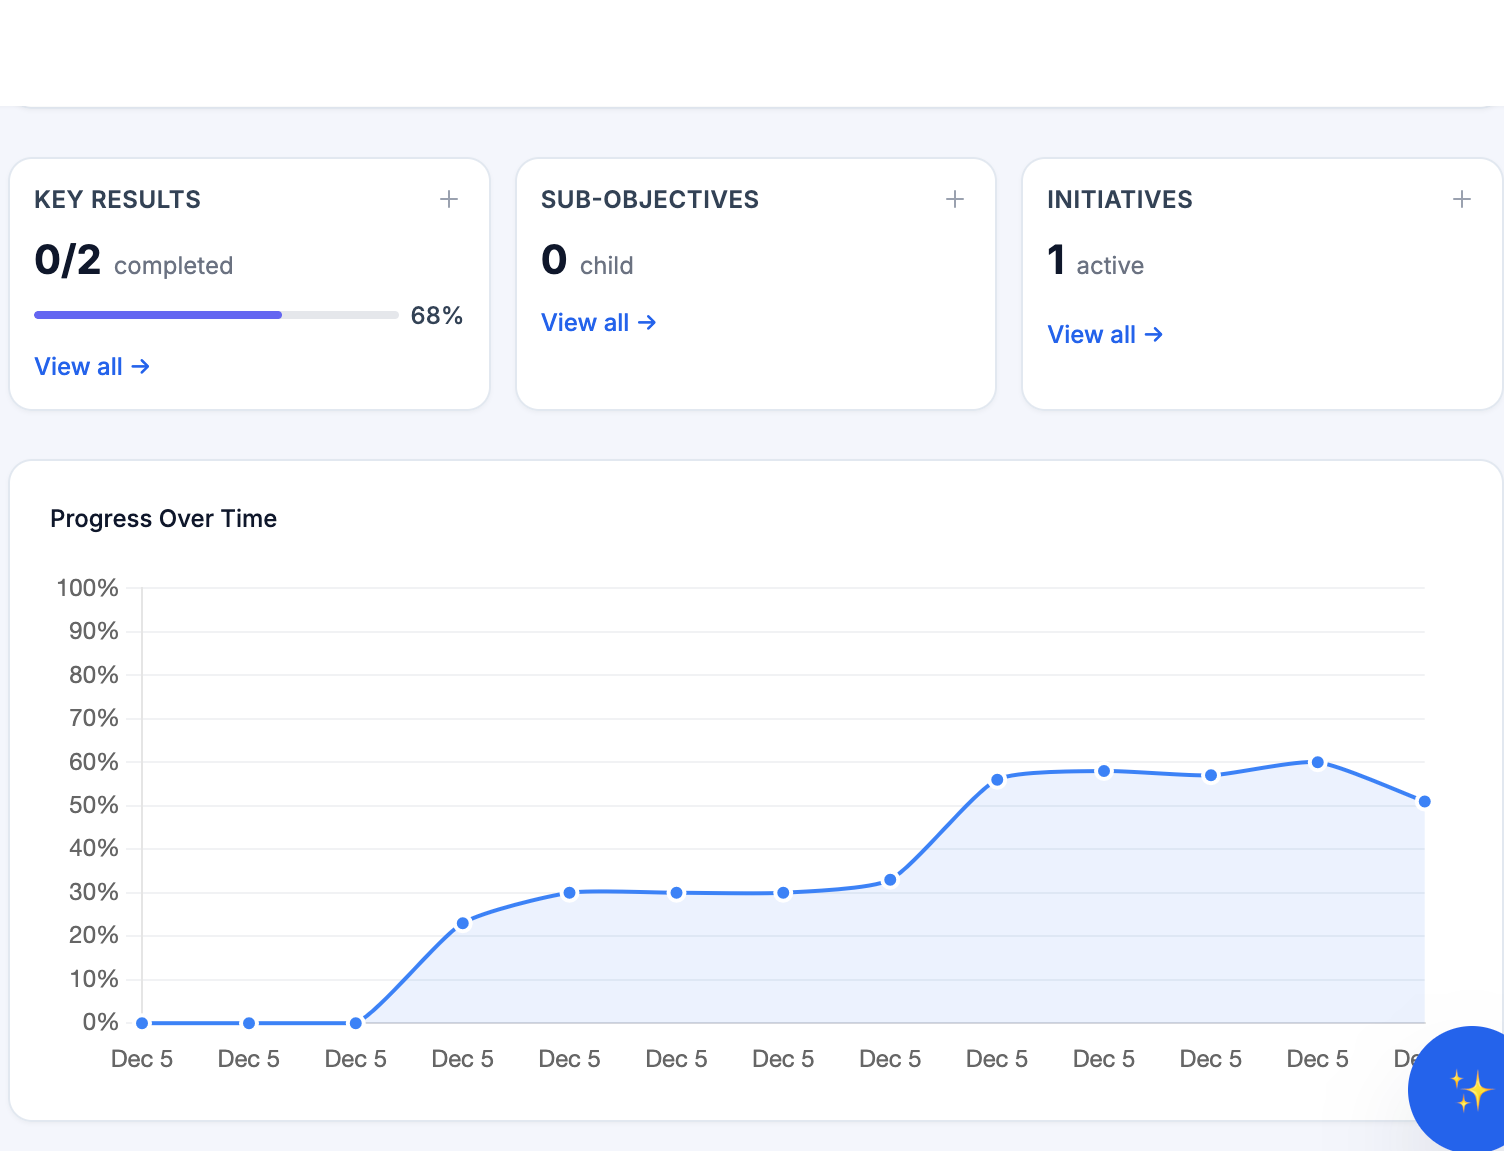Click the 68% progress bar
This screenshot has height=1151, width=1504.
pos(216,314)
